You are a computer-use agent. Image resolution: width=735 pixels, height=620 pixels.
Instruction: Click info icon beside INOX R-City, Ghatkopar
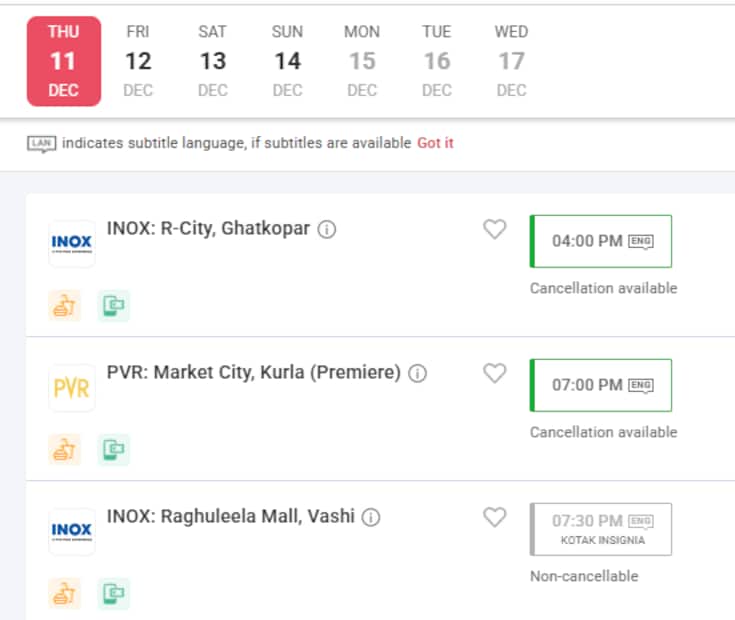click(x=327, y=229)
